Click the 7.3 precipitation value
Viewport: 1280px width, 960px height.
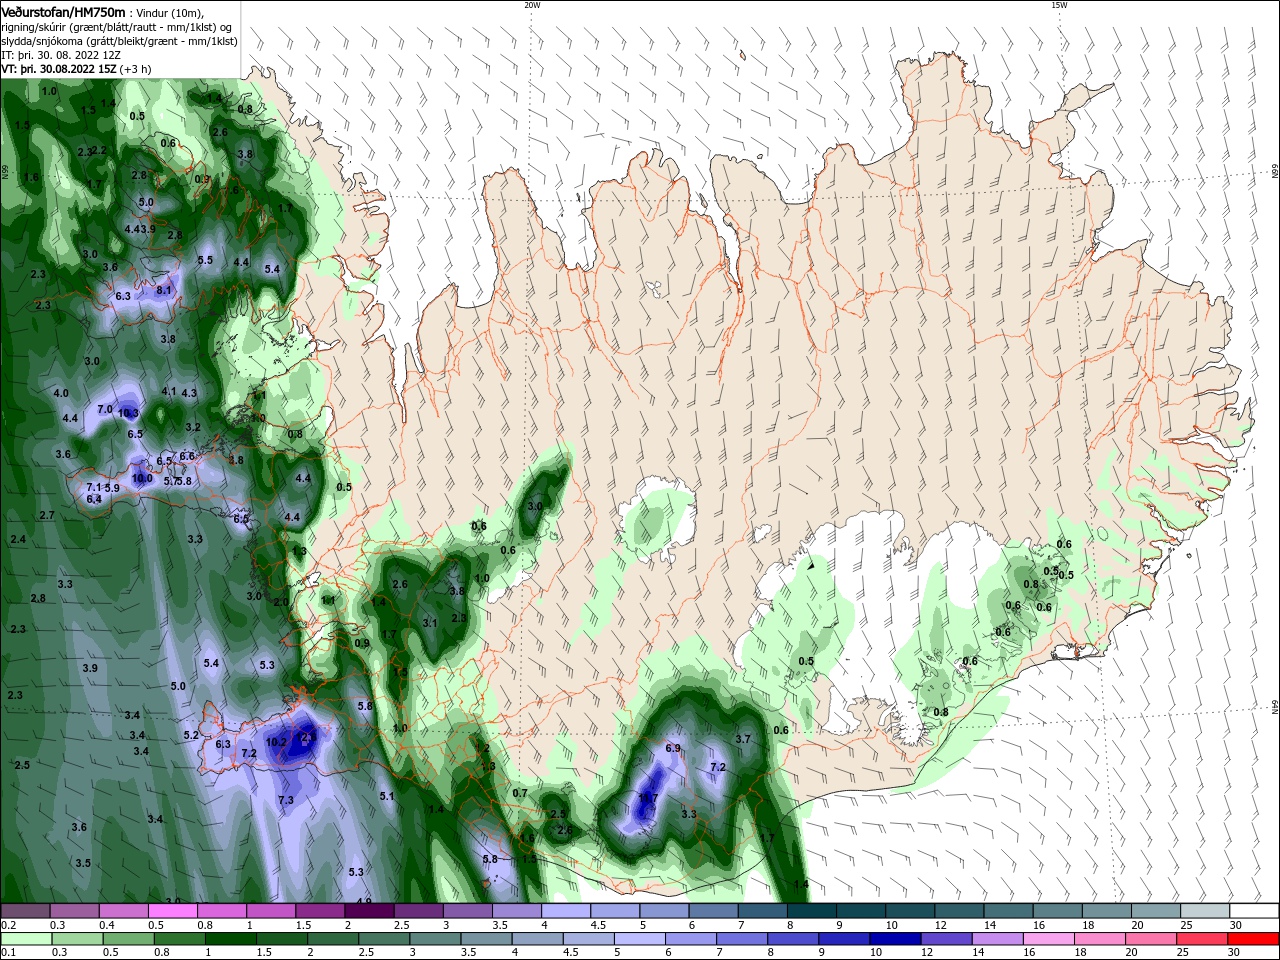tap(286, 800)
